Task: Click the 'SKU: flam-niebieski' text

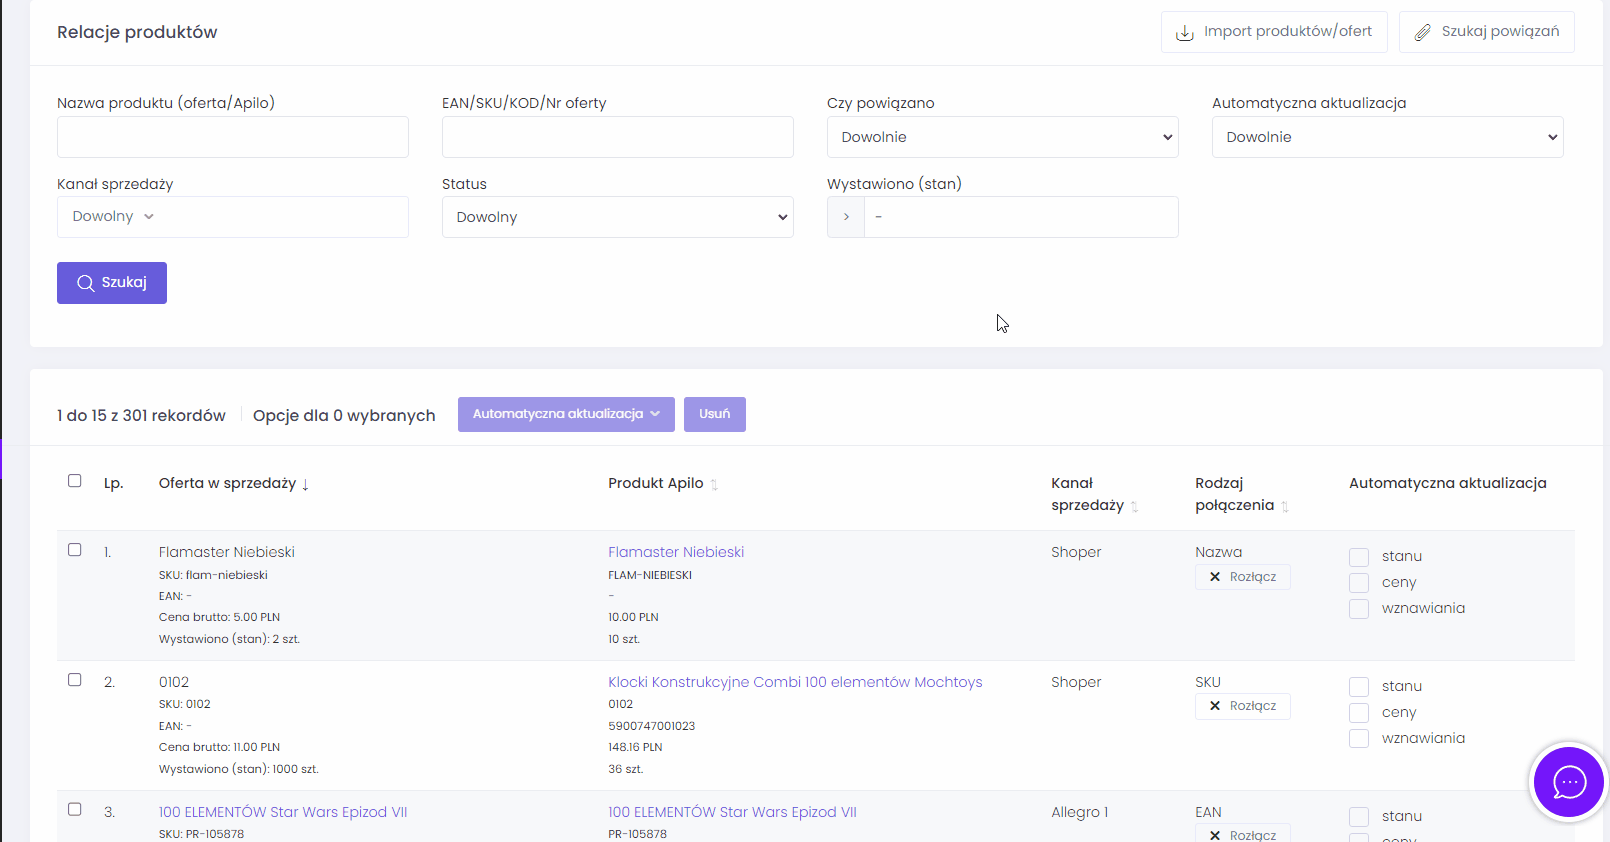Action: (213, 575)
